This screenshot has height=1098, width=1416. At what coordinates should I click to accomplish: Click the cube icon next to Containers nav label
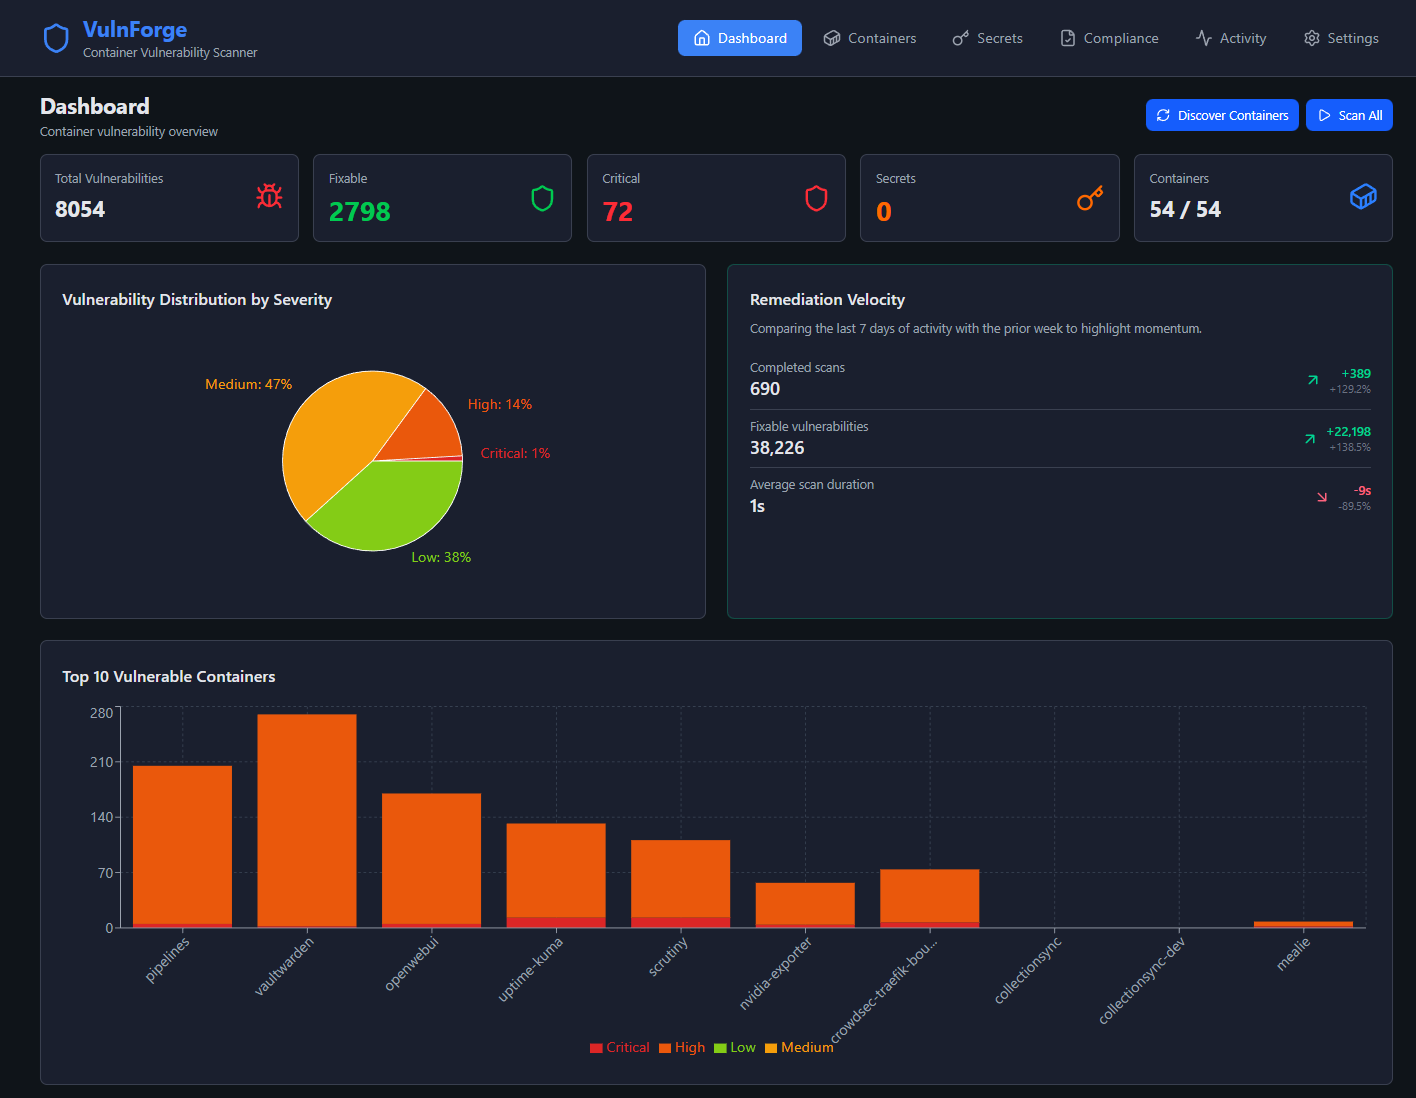(831, 37)
